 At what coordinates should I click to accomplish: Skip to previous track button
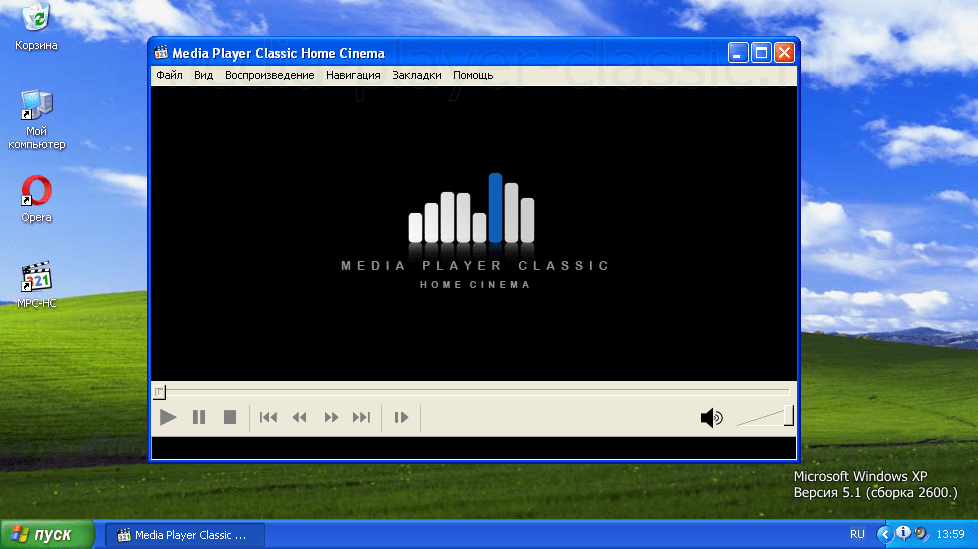pos(268,417)
